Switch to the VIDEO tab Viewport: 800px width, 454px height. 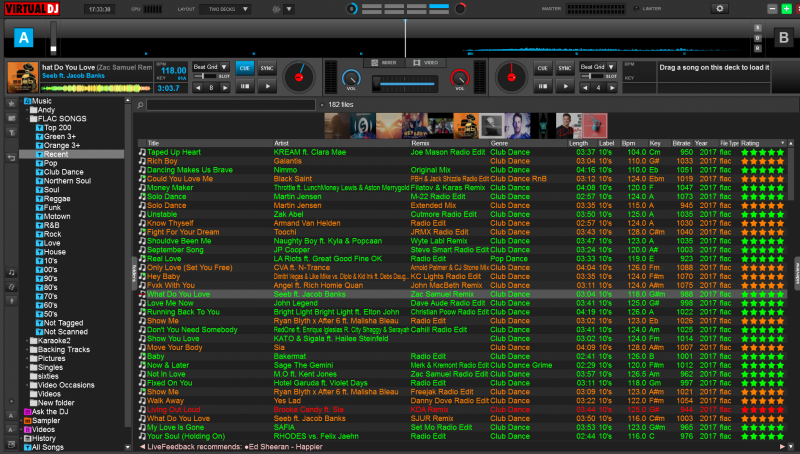coord(426,63)
